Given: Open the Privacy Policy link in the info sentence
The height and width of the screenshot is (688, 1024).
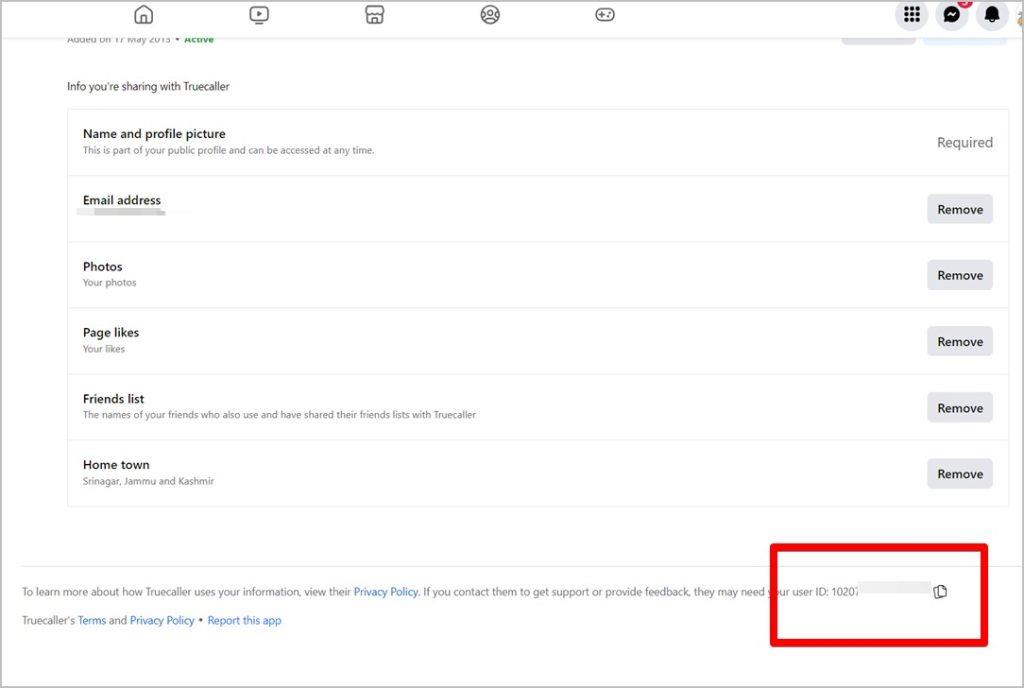Looking at the screenshot, I should pos(385,591).
